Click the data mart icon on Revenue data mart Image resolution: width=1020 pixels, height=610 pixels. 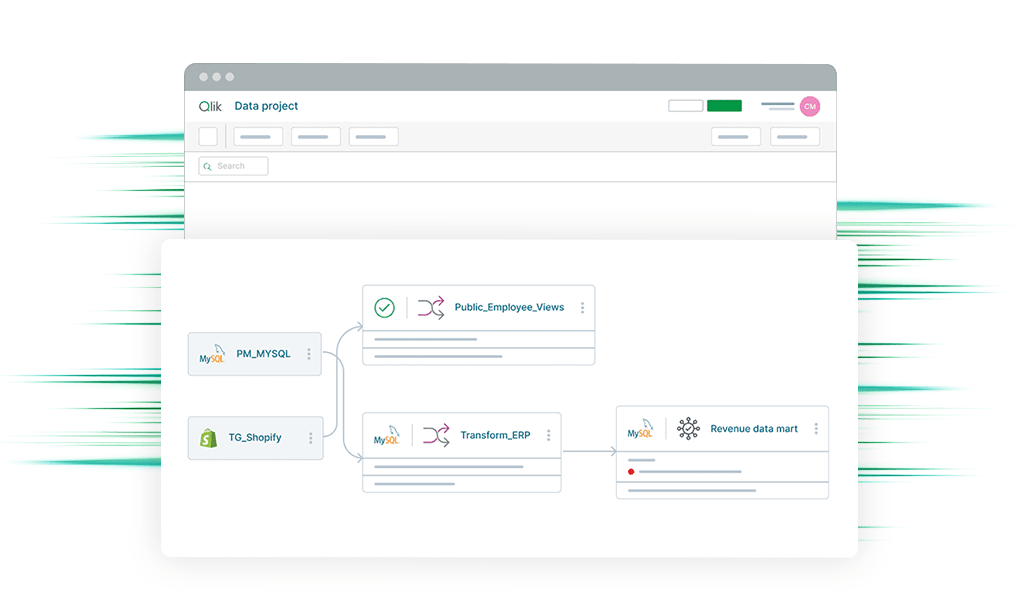[687, 427]
